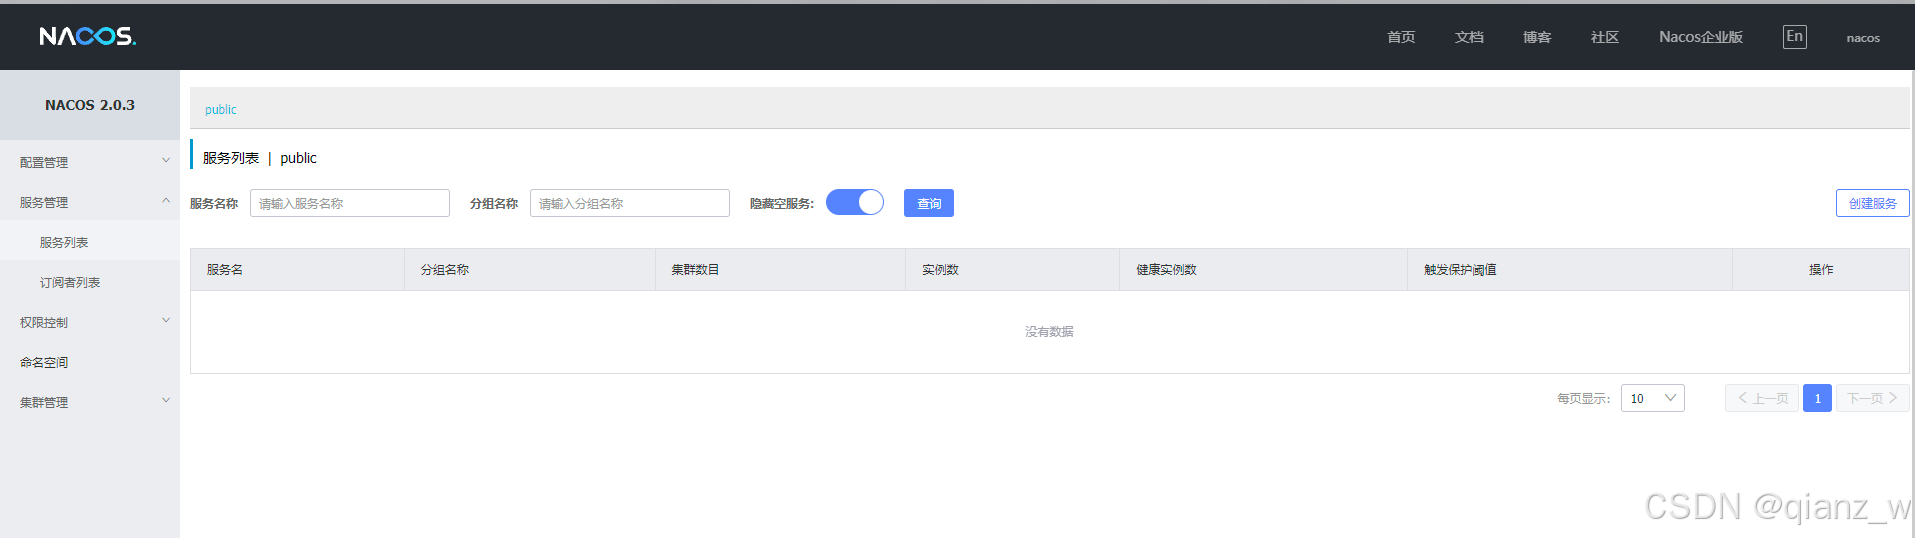Click the 查询 search button
Image resolution: width=1915 pixels, height=538 pixels.
tap(929, 203)
